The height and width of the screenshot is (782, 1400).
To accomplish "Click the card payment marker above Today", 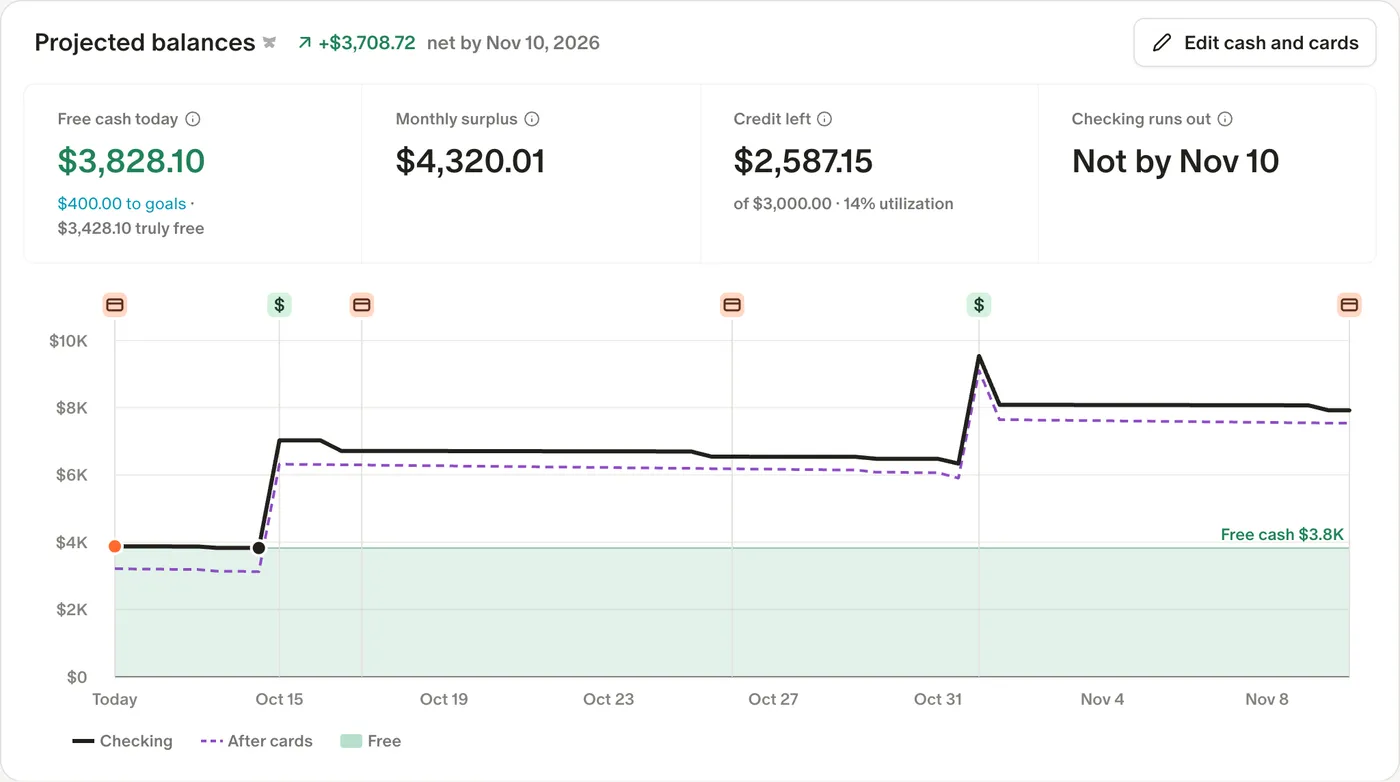I will [x=115, y=305].
